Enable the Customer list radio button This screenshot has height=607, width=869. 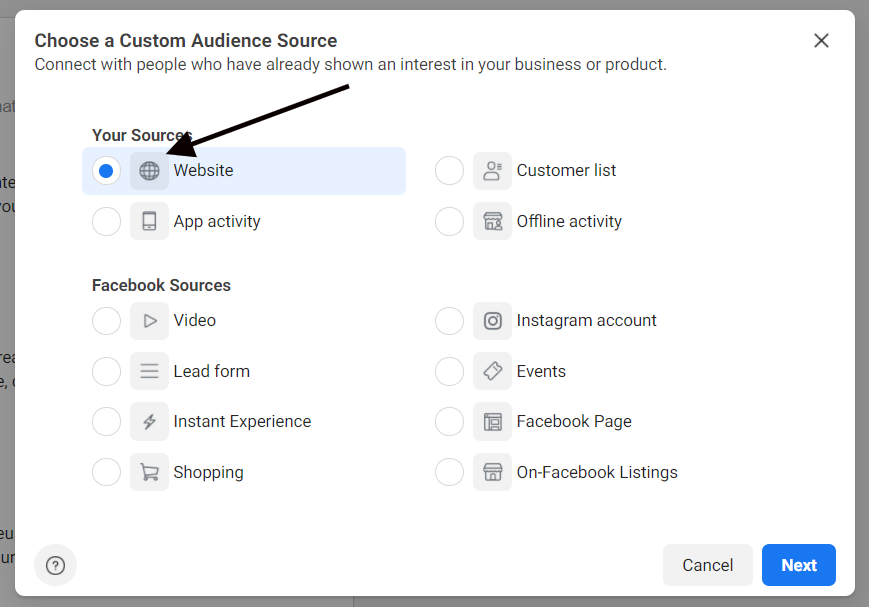[449, 170]
